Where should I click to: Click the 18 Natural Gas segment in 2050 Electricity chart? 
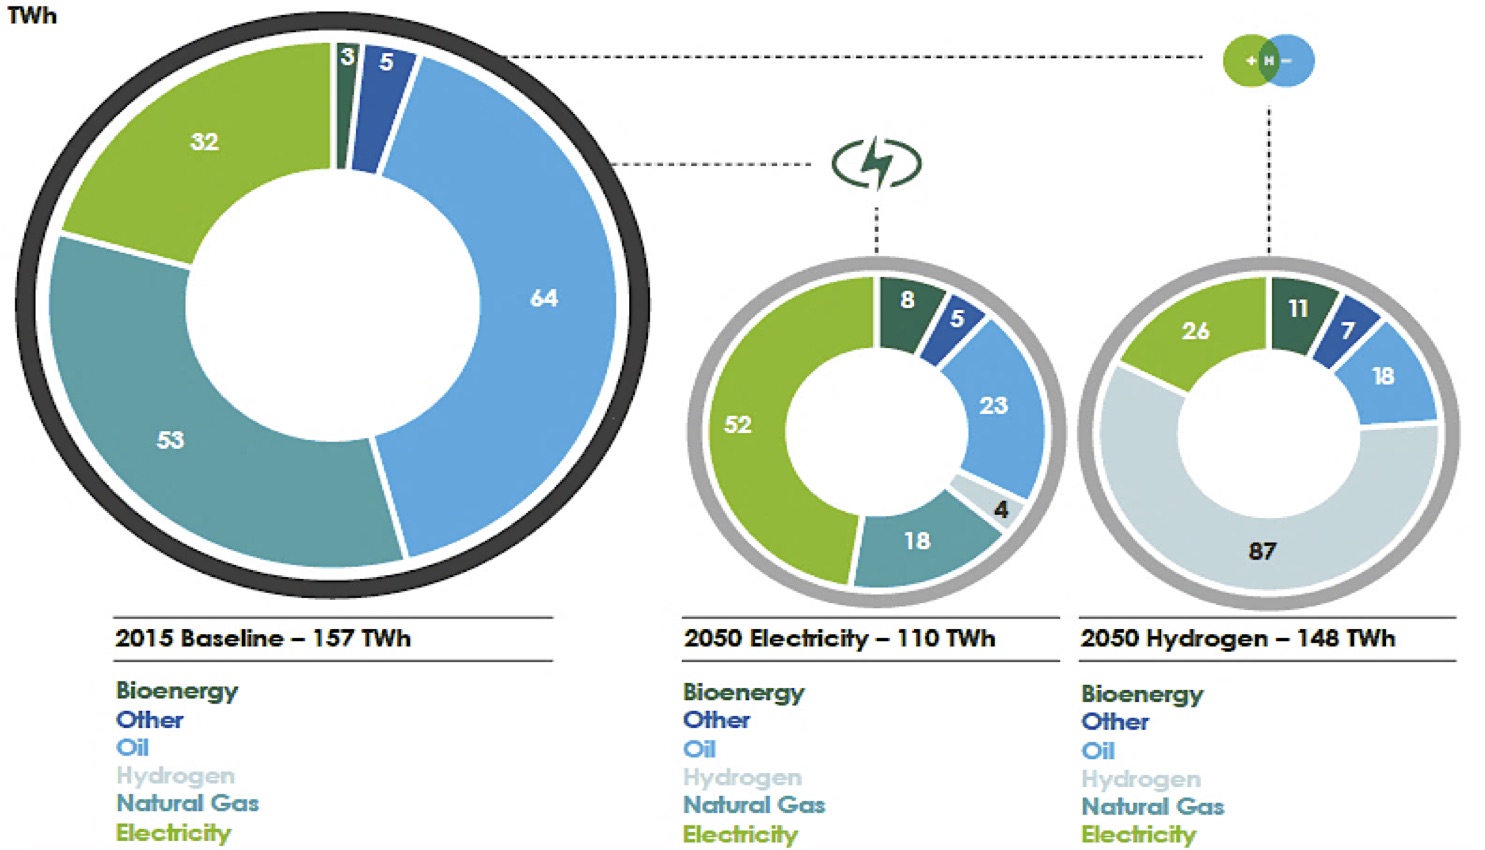coord(918,541)
